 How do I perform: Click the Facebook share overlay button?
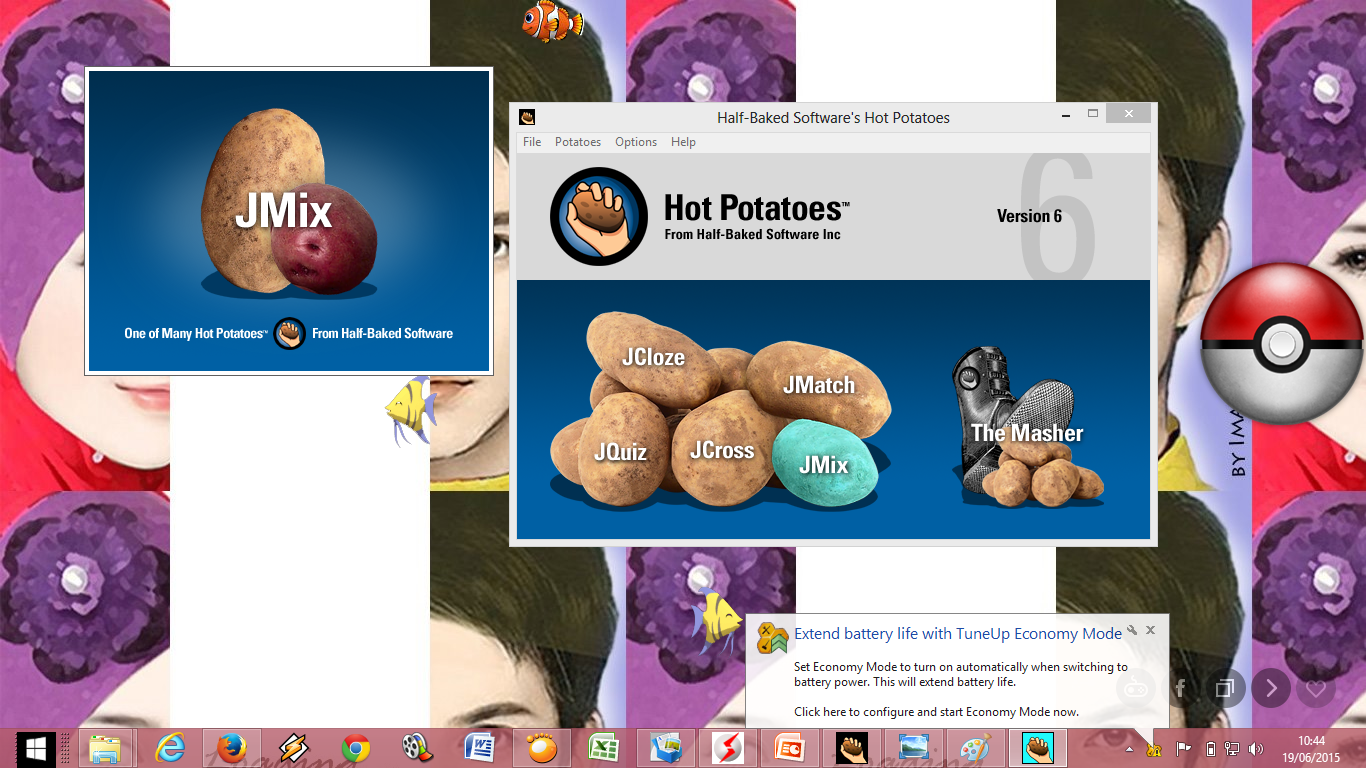(1180, 688)
